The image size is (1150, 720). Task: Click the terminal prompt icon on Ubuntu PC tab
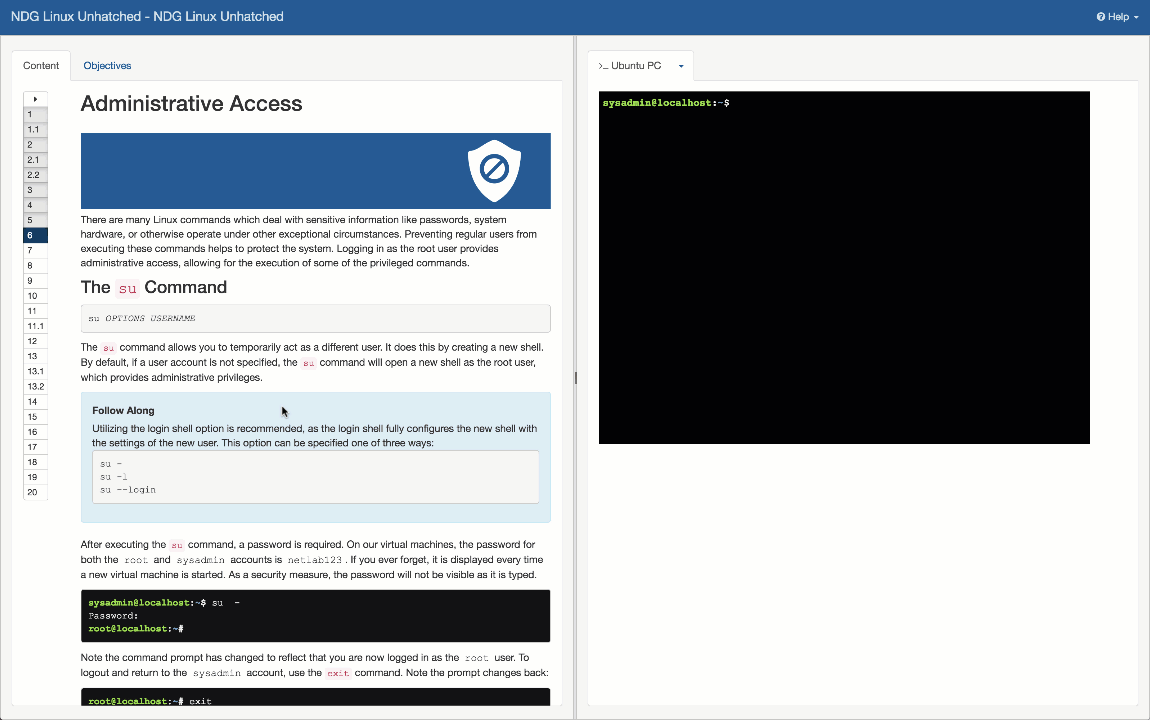tap(603, 66)
